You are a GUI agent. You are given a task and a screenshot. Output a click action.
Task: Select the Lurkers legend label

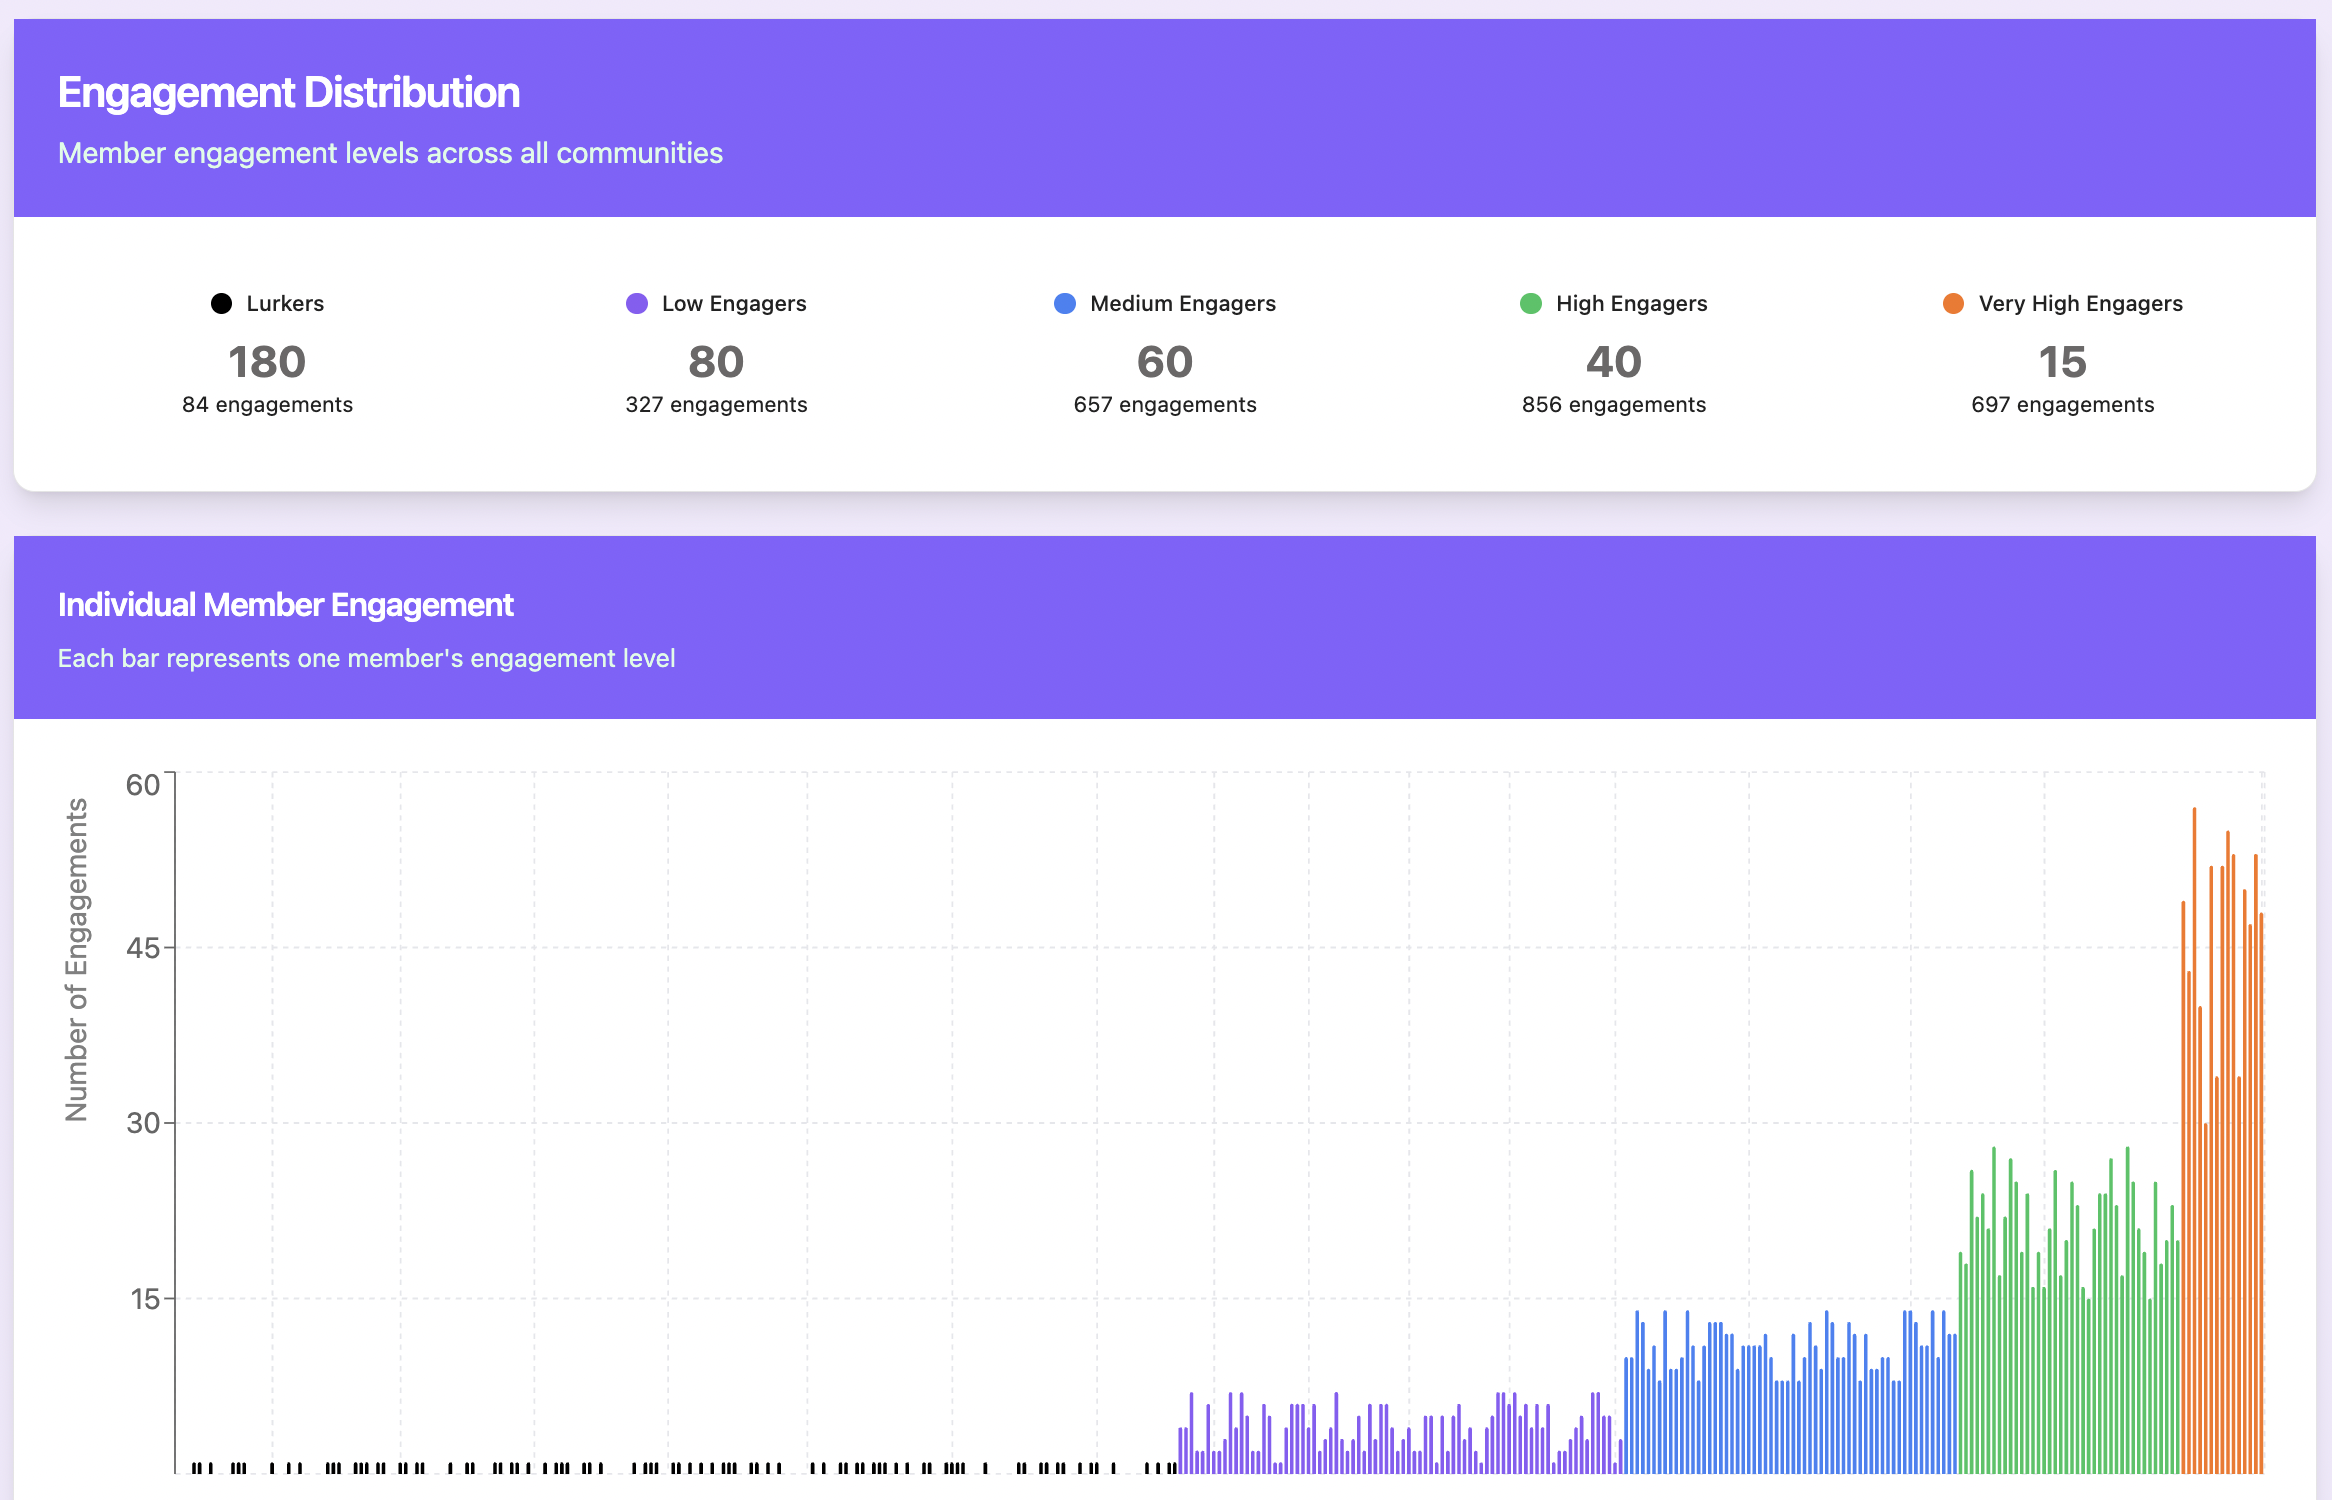285,303
